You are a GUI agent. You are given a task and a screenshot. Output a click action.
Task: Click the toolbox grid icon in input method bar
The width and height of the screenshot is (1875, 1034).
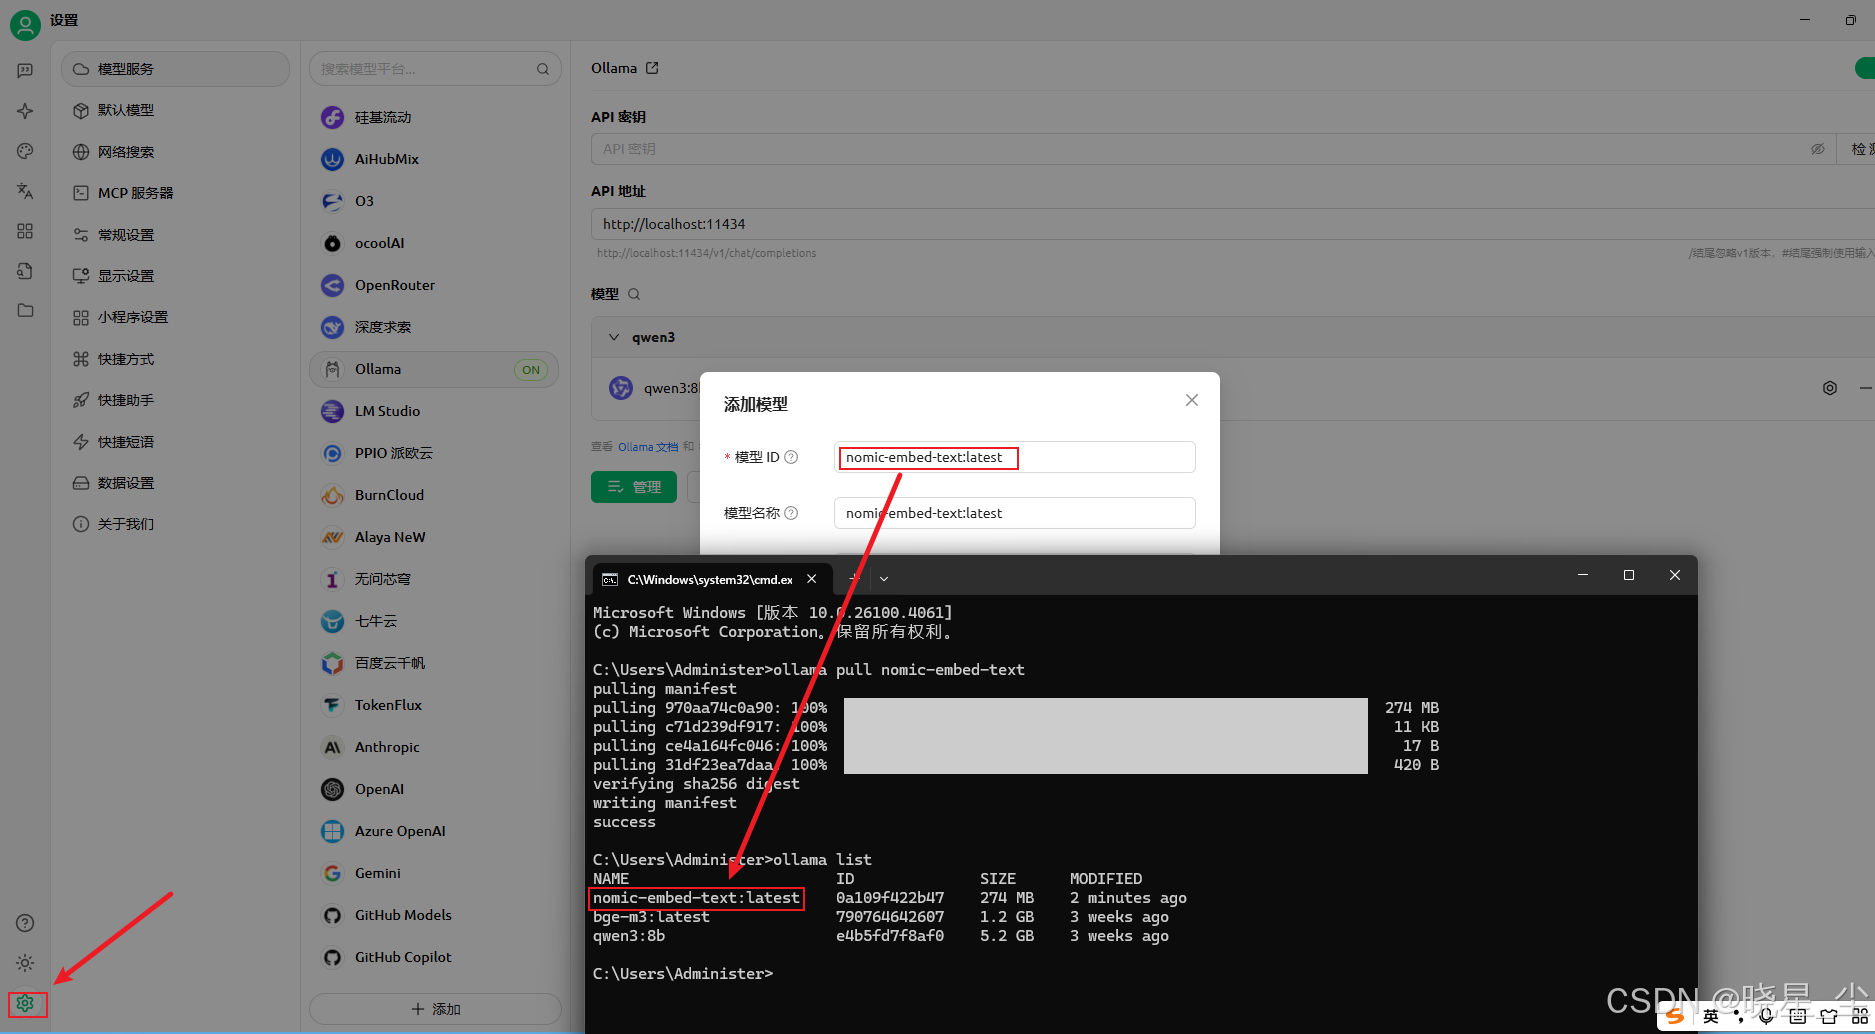coord(1860,1017)
